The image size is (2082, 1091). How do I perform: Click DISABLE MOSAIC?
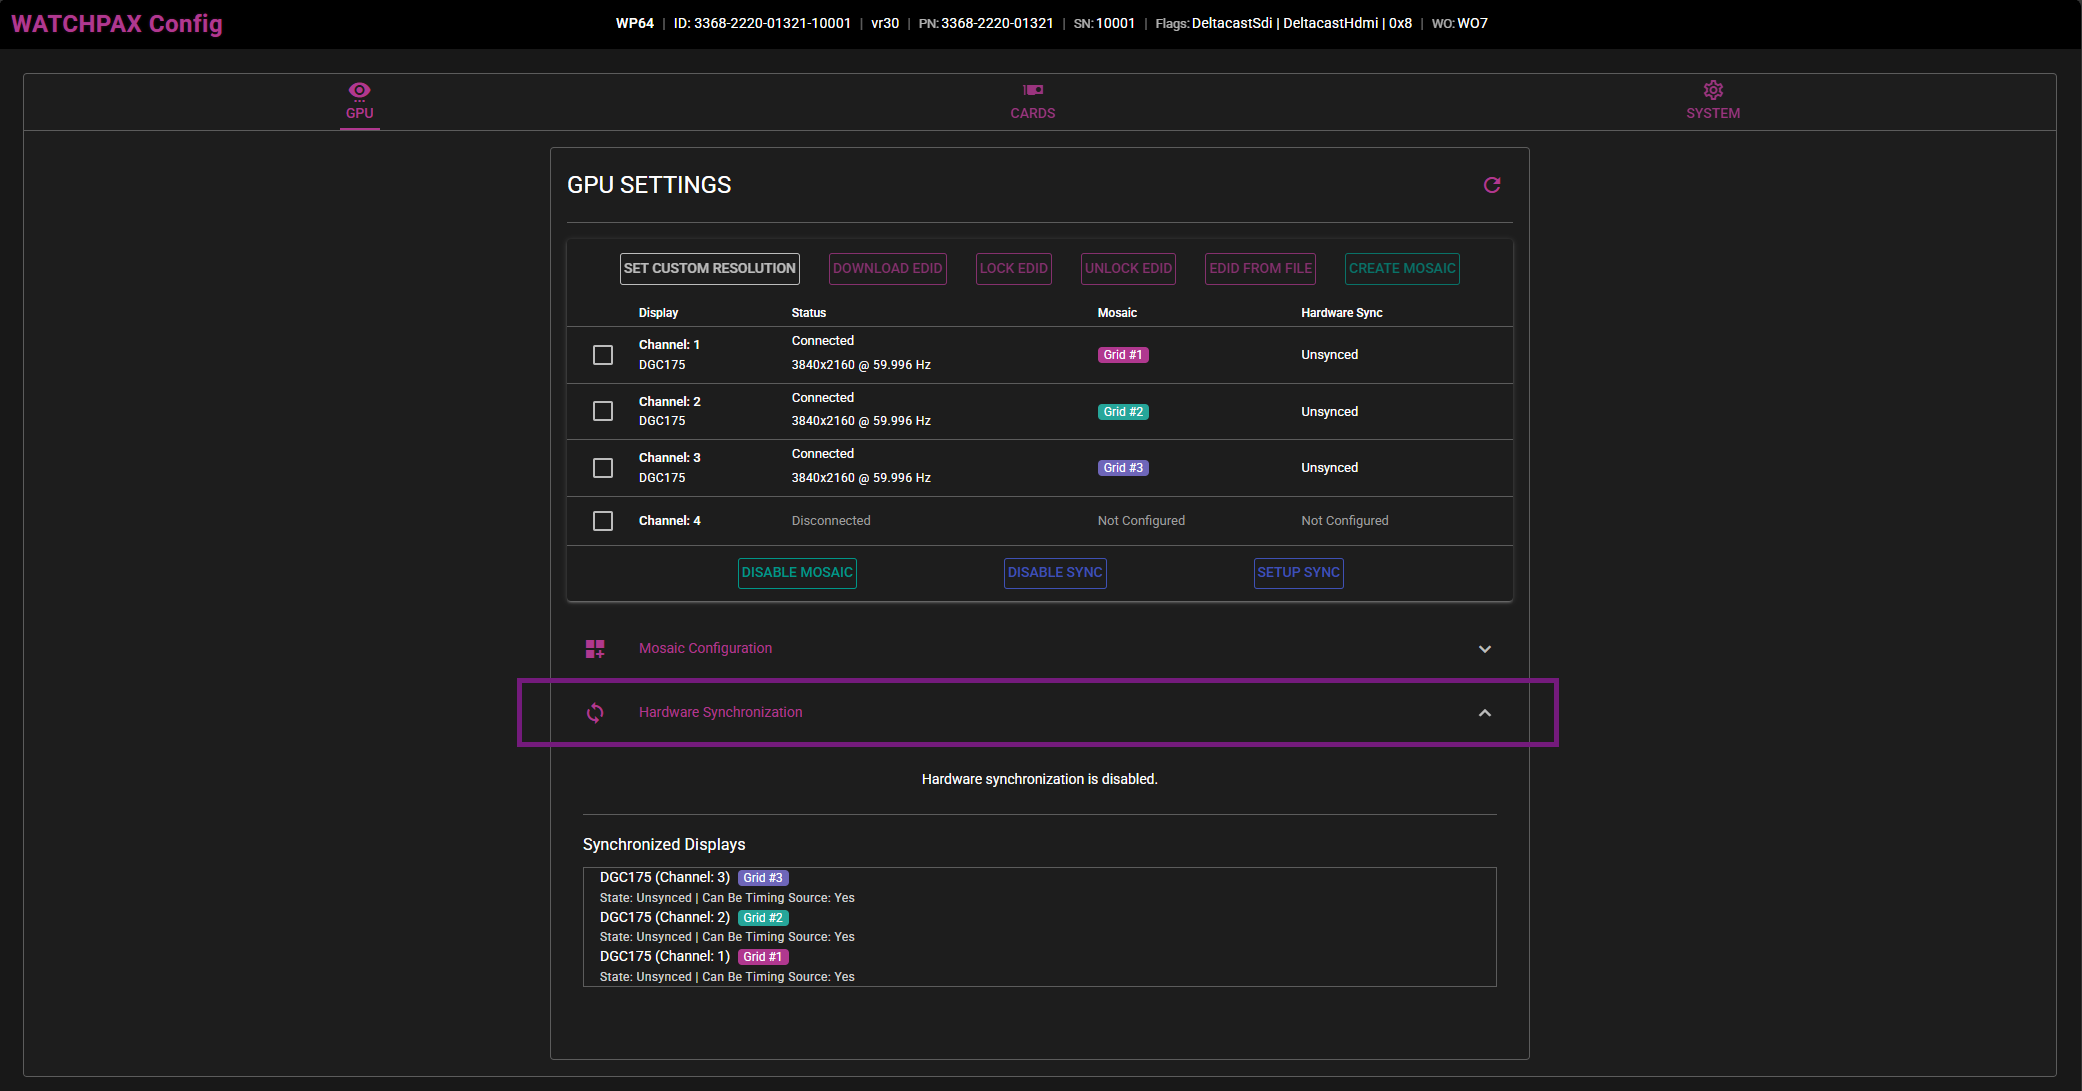point(796,573)
